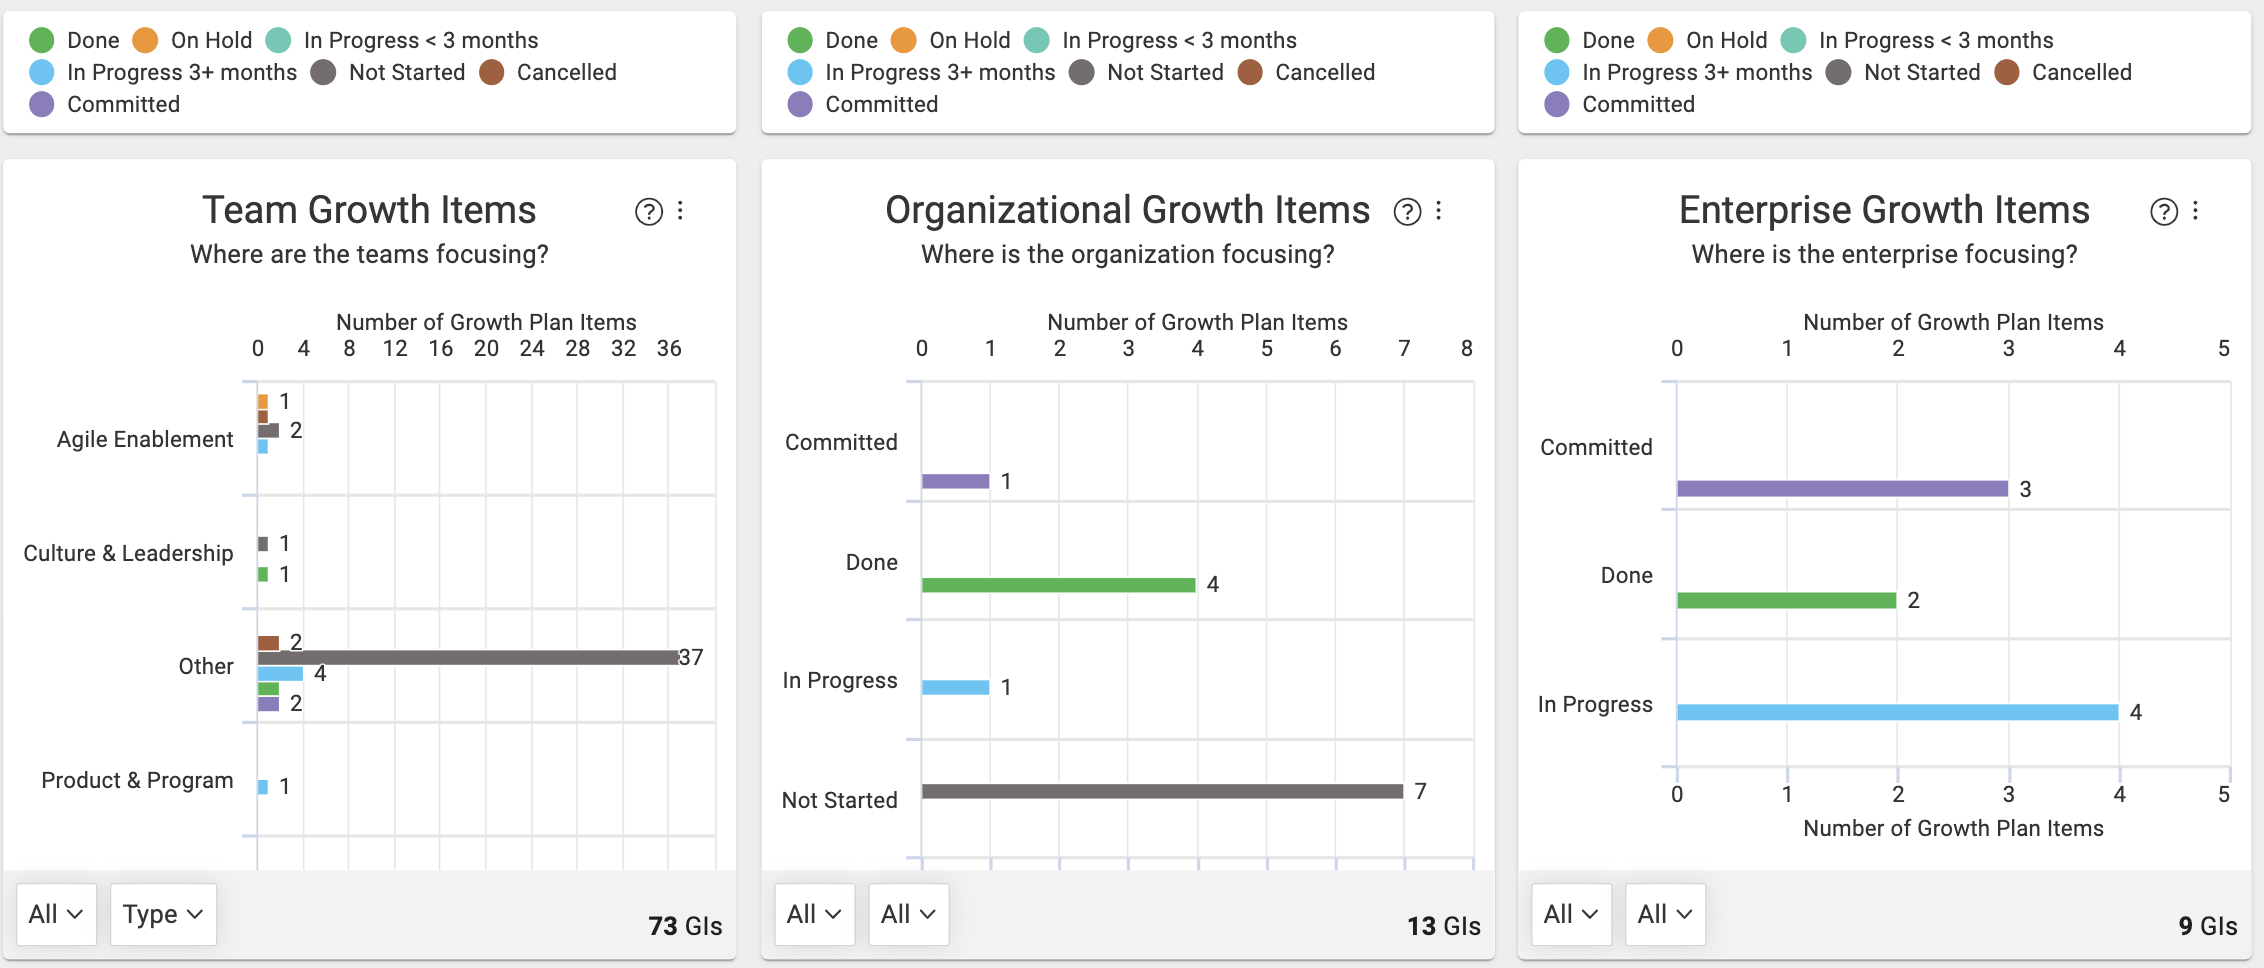The height and width of the screenshot is (968, 2264).
Task: Toggle Done legend in Team panel
Action: [75, 40]
